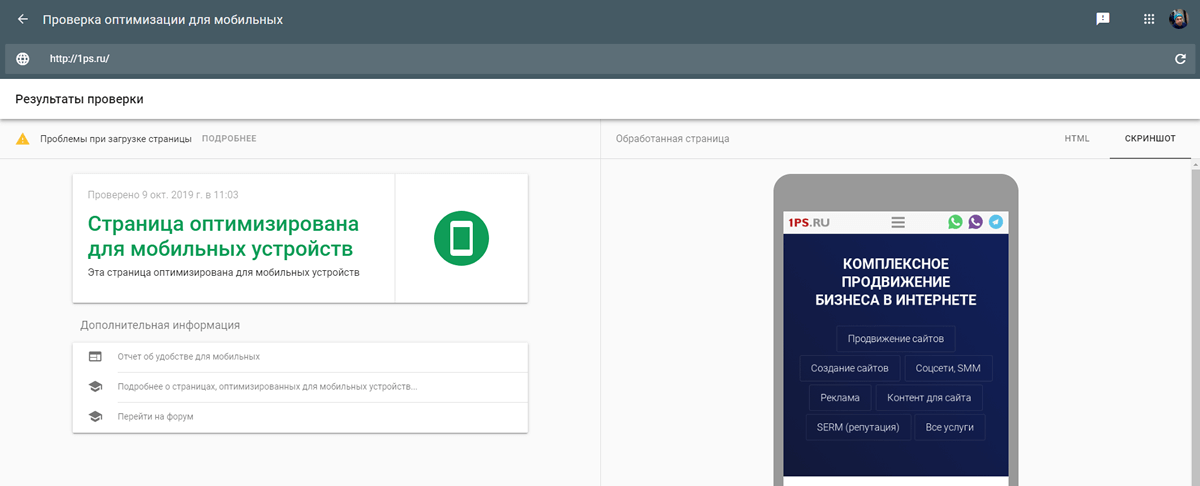
Task: Switch to the HTML tab
Action: click(x=1077, y=139)
